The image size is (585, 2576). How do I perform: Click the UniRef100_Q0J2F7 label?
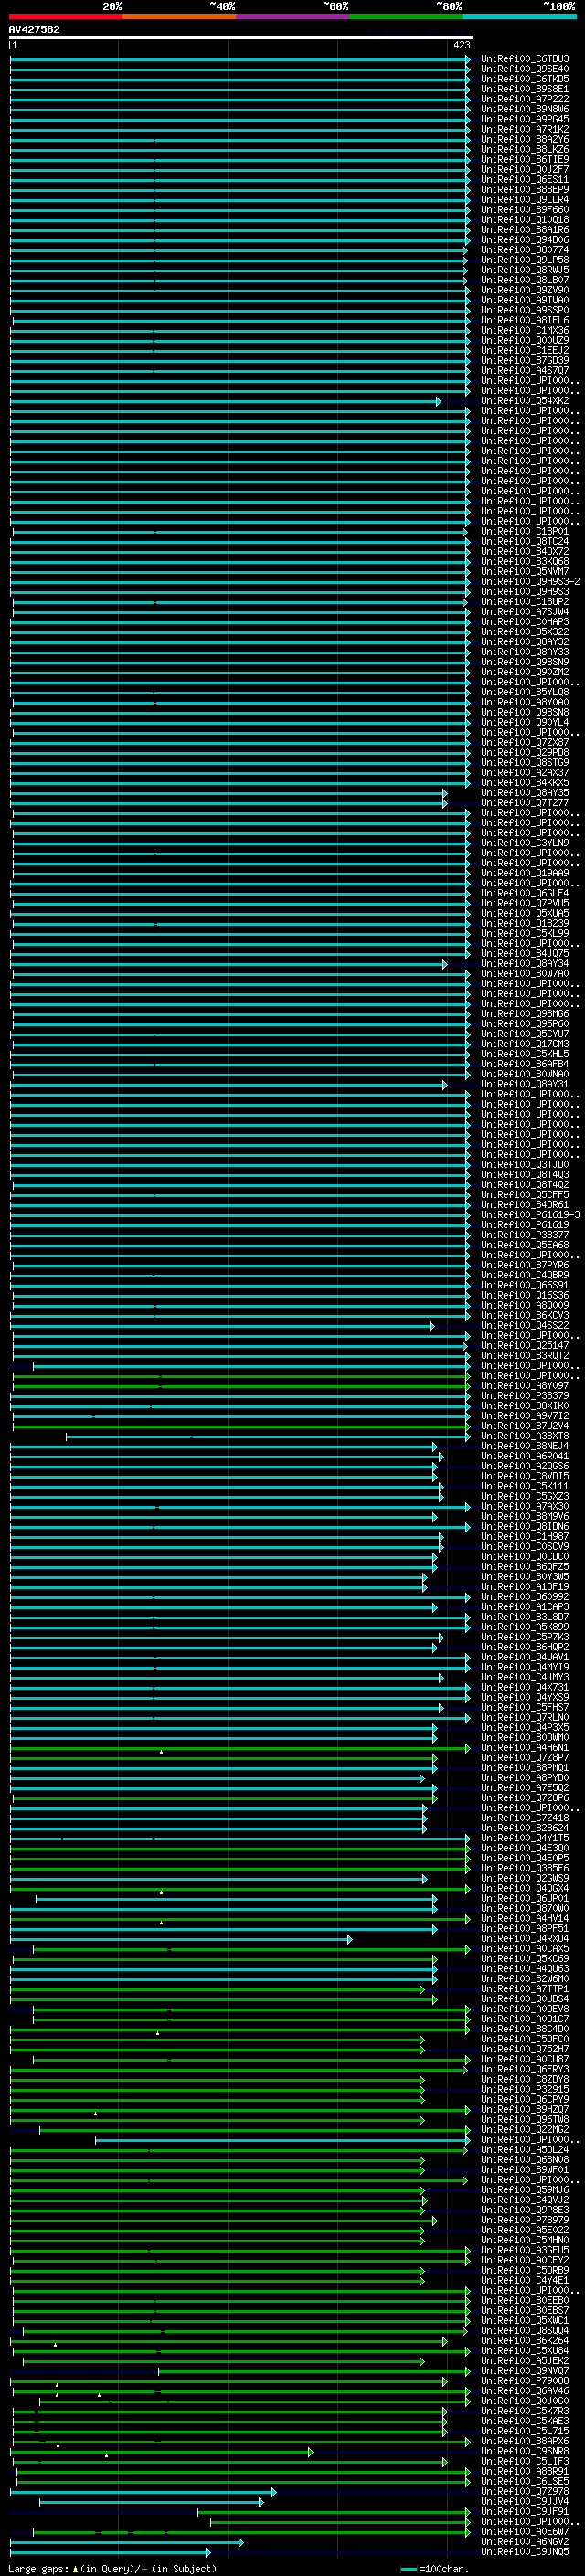click(x=525, y=169)
